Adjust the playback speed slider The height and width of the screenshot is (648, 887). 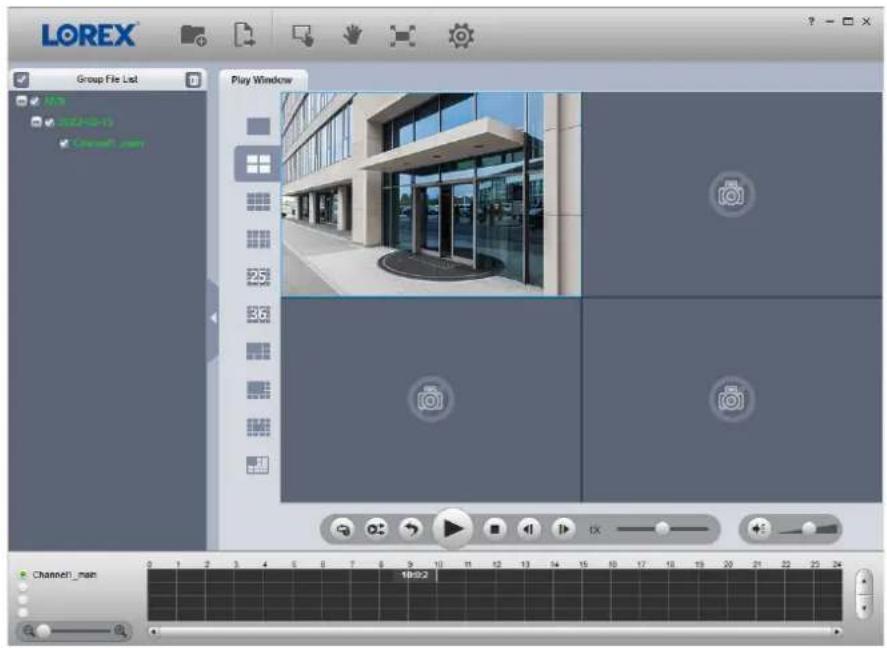662,529
